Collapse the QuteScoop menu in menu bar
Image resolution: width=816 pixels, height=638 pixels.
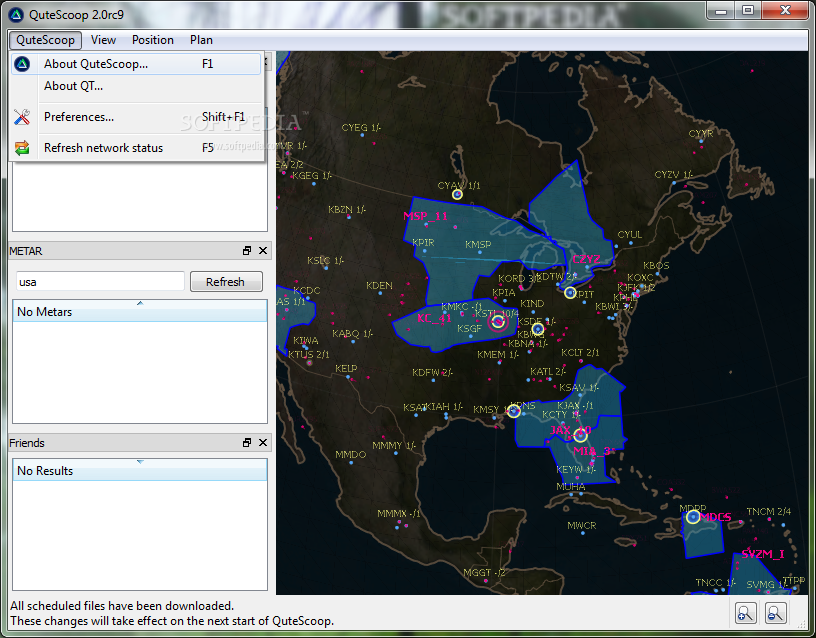coord(45,40)
